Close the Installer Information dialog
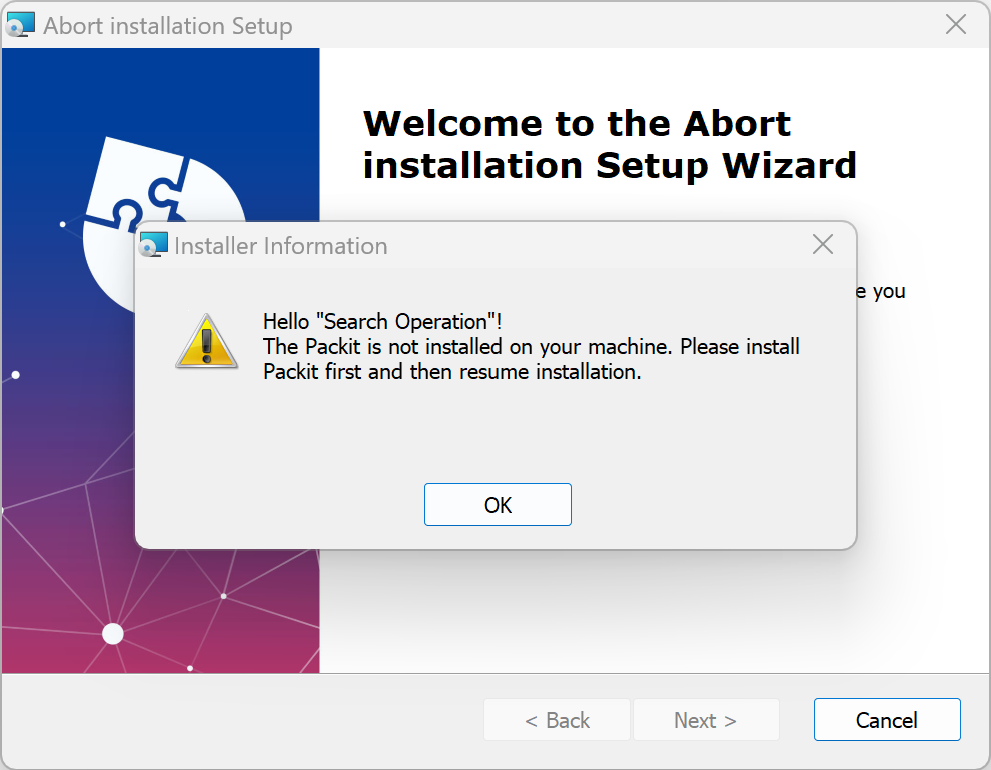 822,244
